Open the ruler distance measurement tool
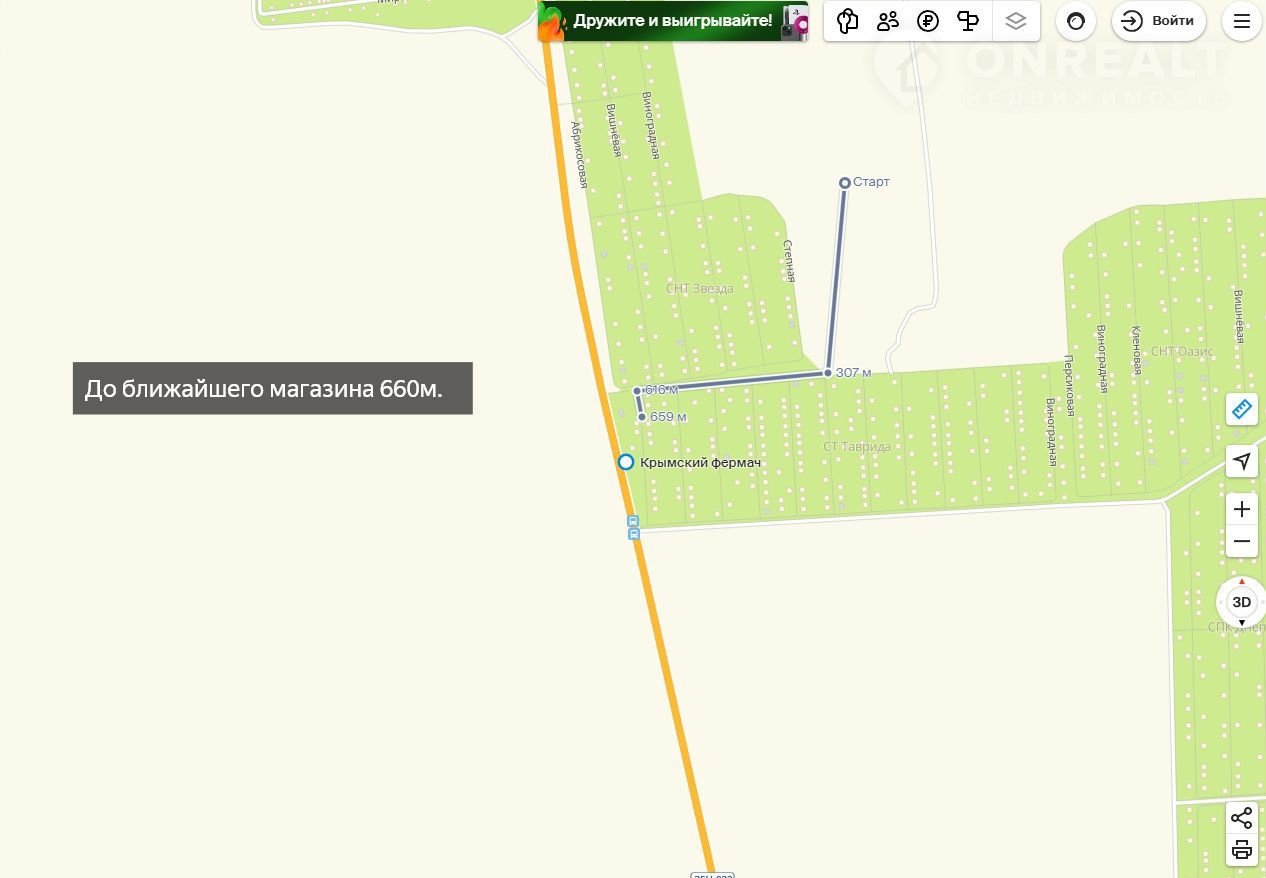Image resolution: width=1266 pixels, height=878 pixels. pyautogui.click(x=1241, y=408)
